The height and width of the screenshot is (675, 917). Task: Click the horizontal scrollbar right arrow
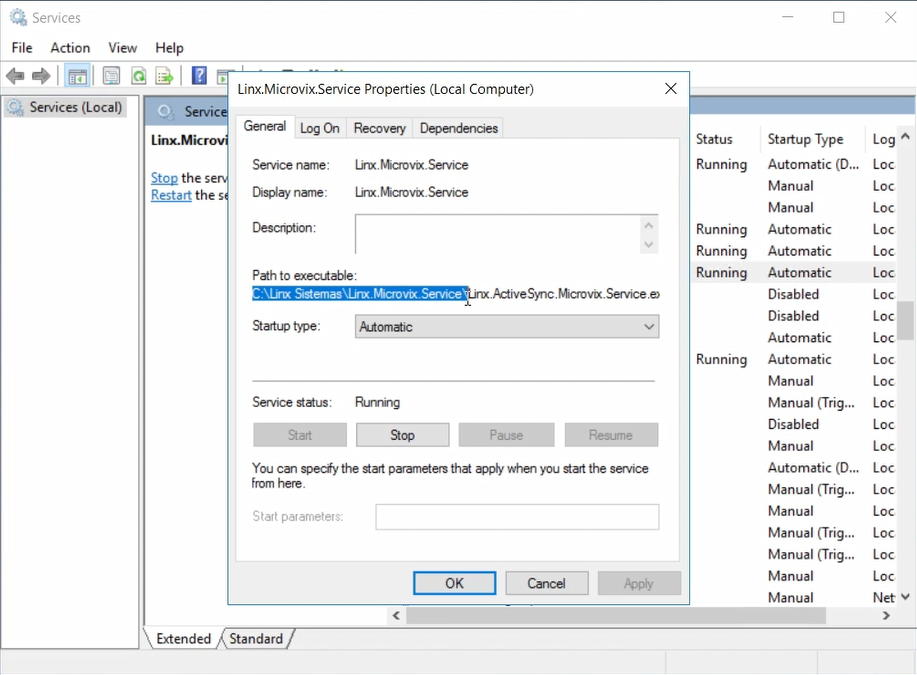coord(886,615)
